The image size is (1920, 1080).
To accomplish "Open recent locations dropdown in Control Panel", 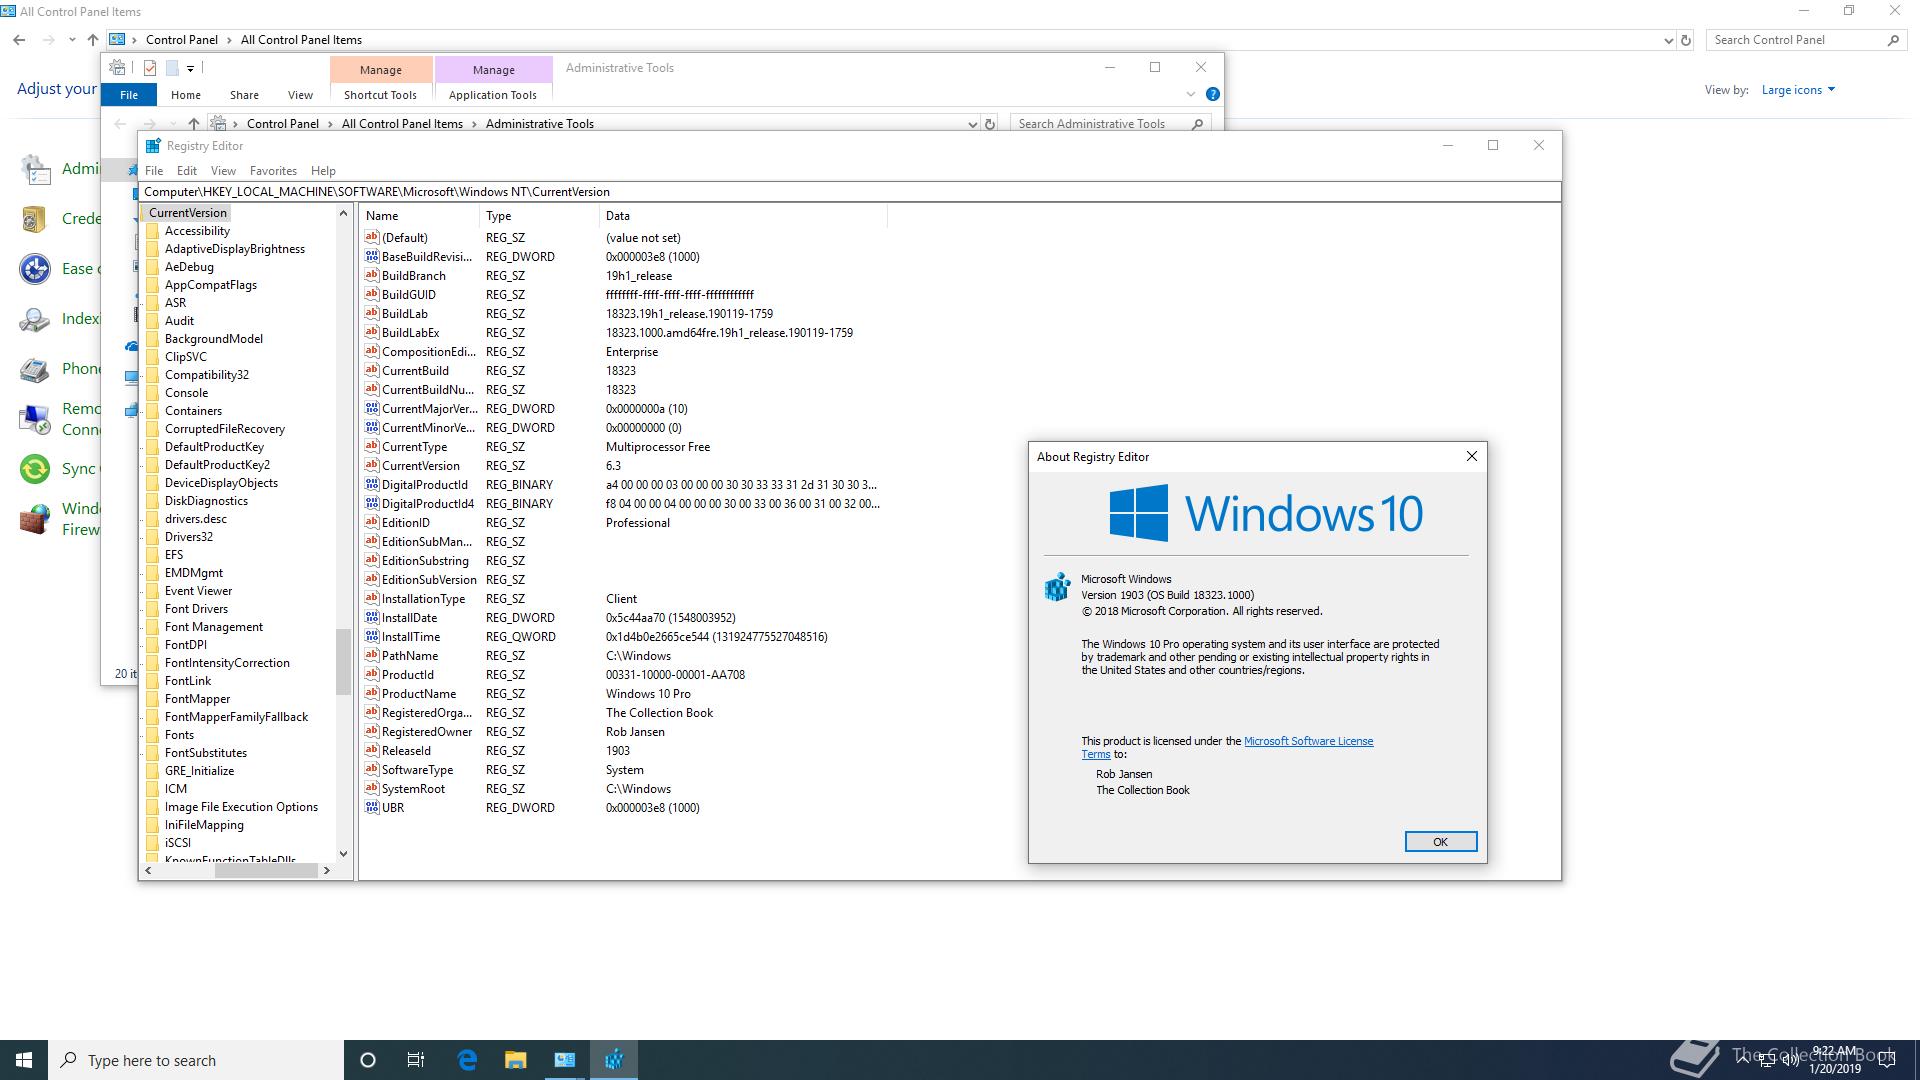I will coord(72,40).
